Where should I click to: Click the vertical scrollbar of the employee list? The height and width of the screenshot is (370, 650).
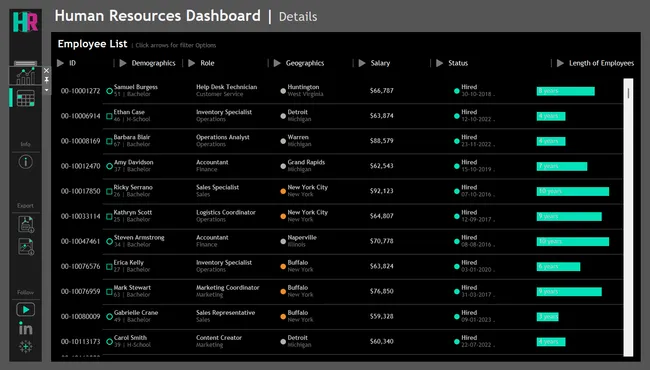(628, 217)
